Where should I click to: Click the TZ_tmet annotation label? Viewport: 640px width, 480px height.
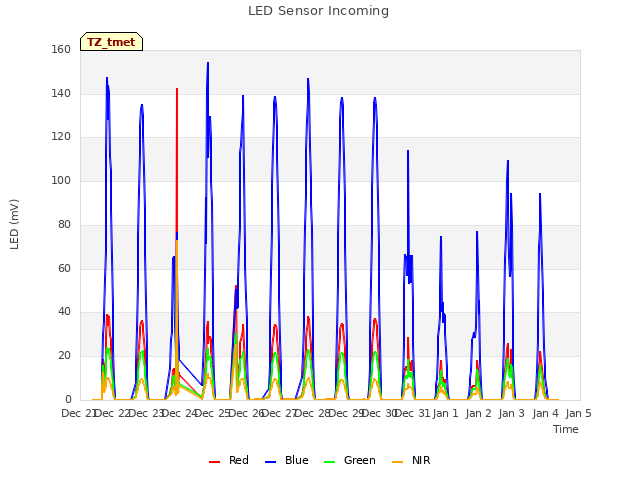111,42
